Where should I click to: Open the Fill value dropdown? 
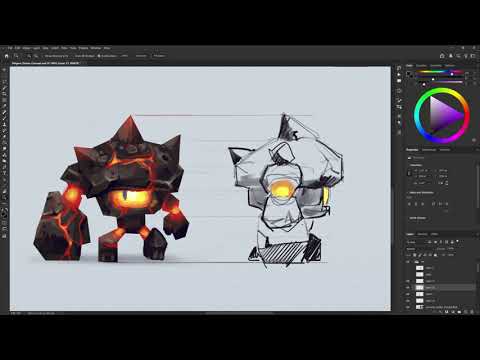tap(450, 255)
